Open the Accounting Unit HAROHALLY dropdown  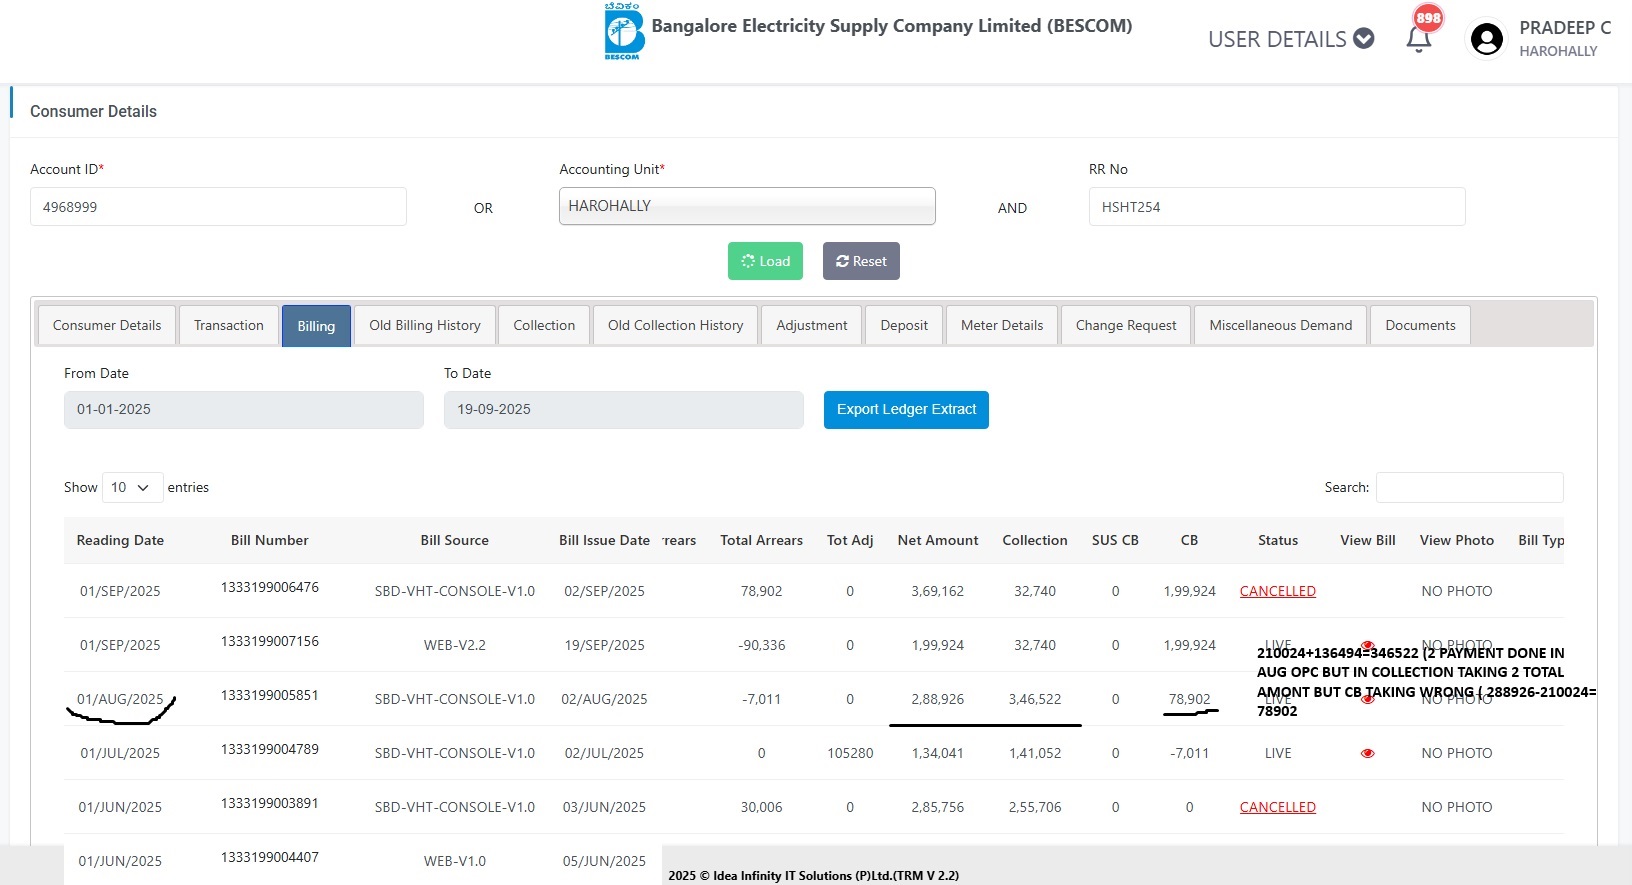(747, 206)
